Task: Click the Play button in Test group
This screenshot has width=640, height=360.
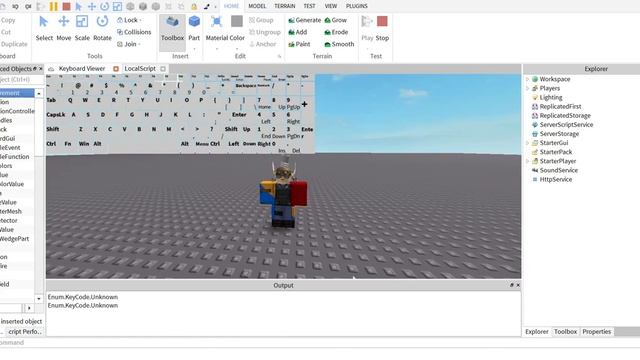Action: pos(367,28)
